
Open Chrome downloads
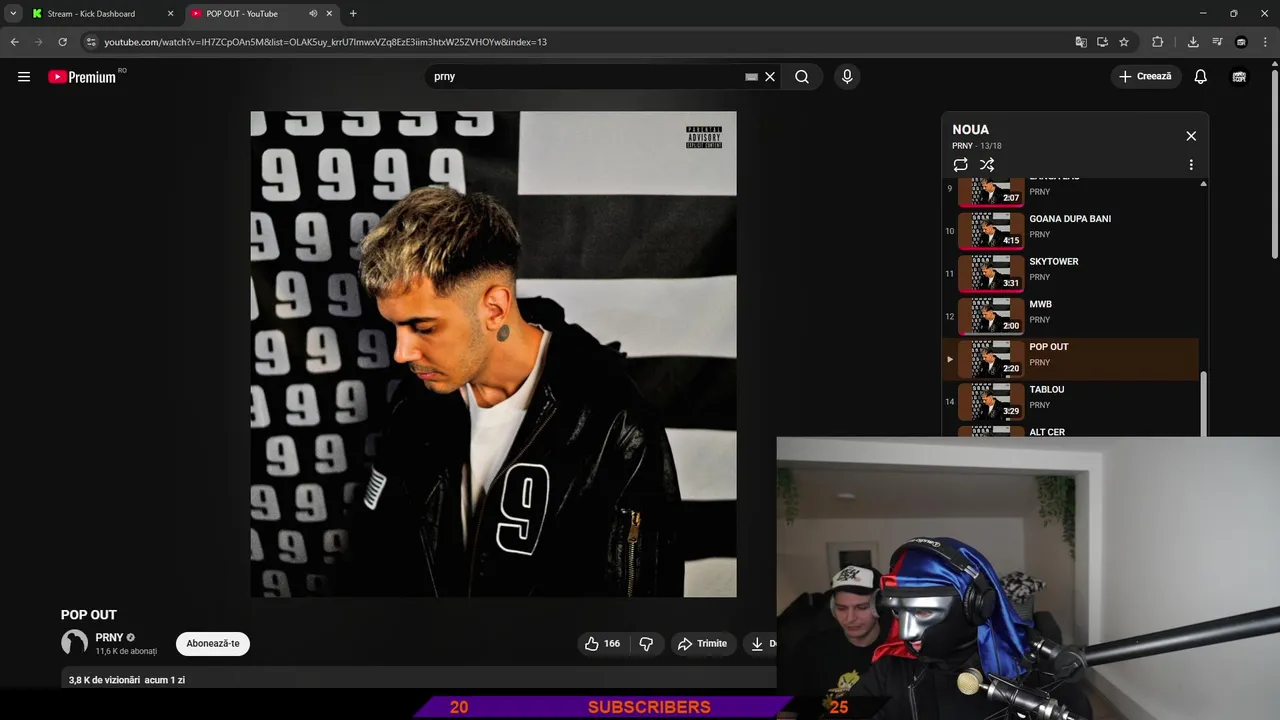pyautogui.click(x=1193, y=42)
